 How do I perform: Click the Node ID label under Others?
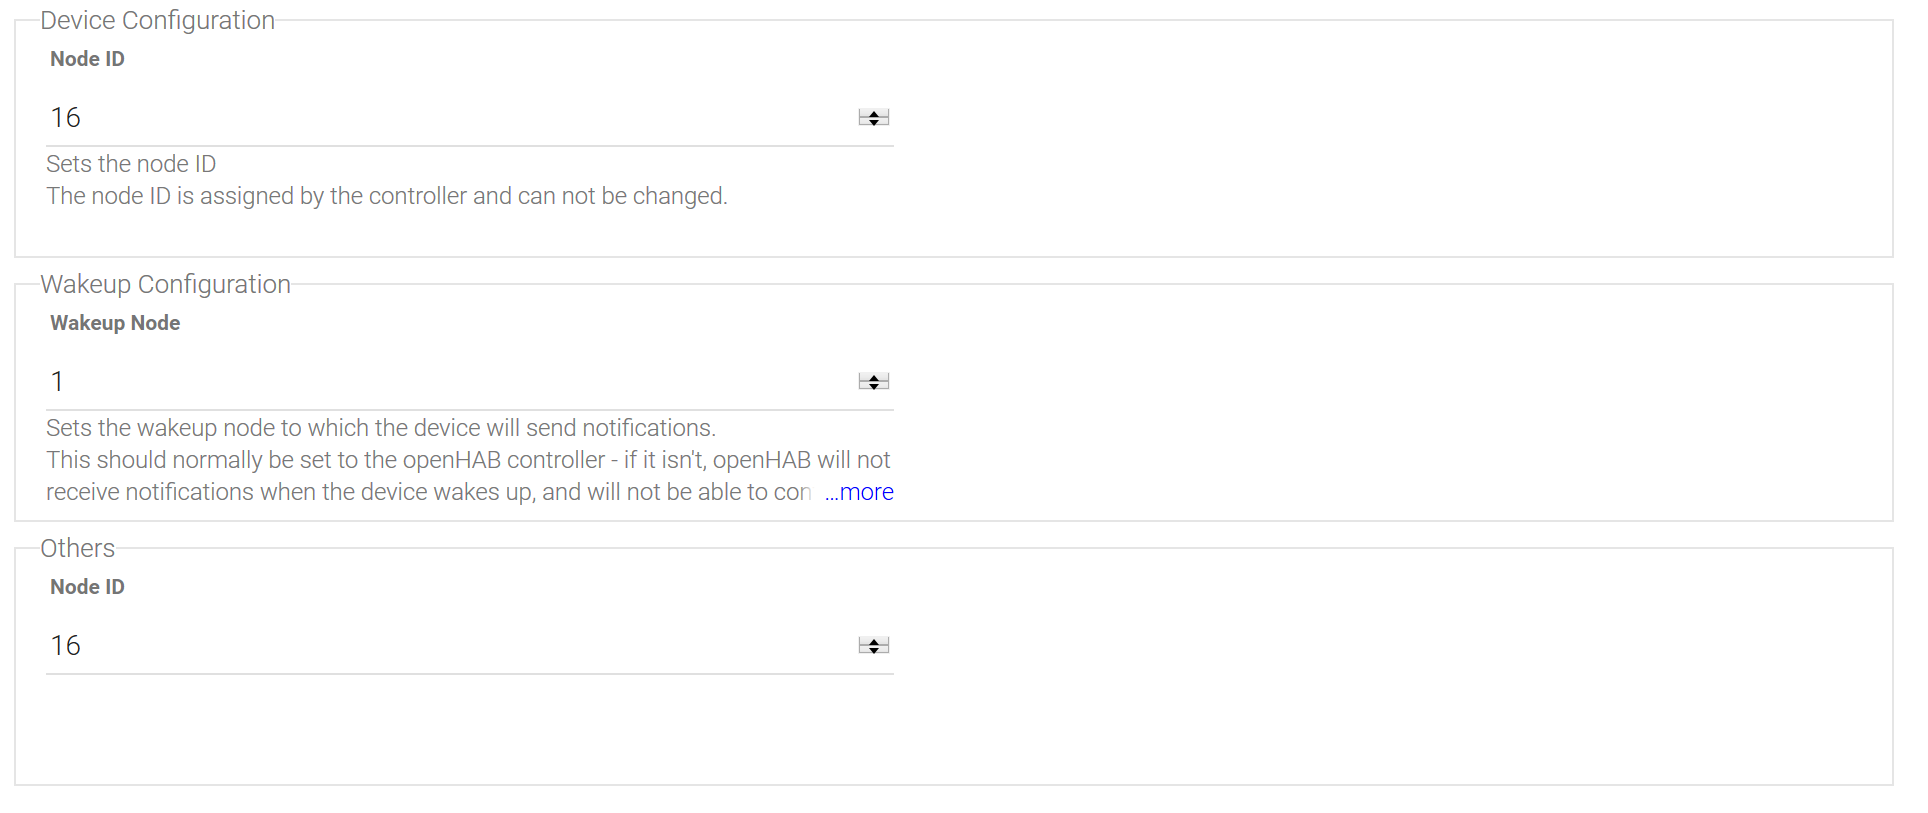point(88,587)
